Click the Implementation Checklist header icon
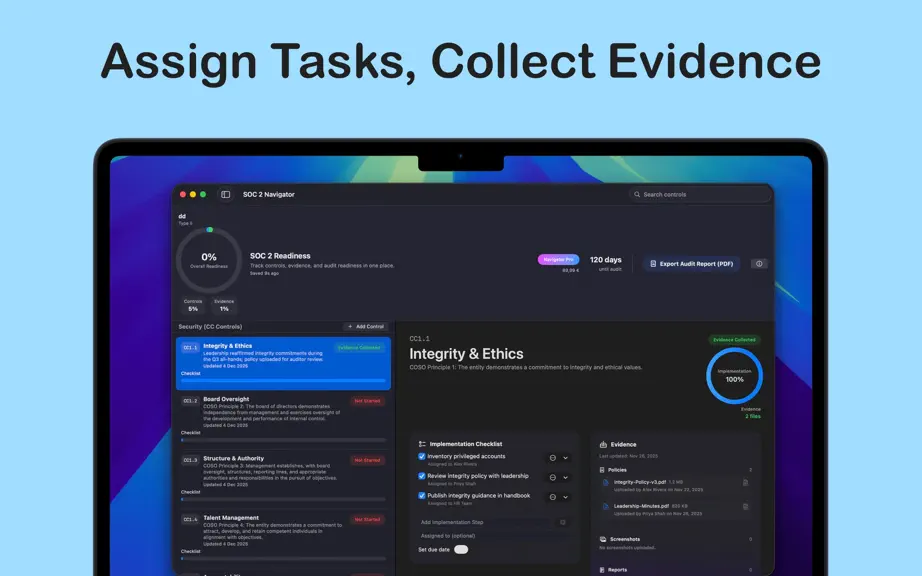The height and width of the screenshot is (576, 922). (422, 444)
